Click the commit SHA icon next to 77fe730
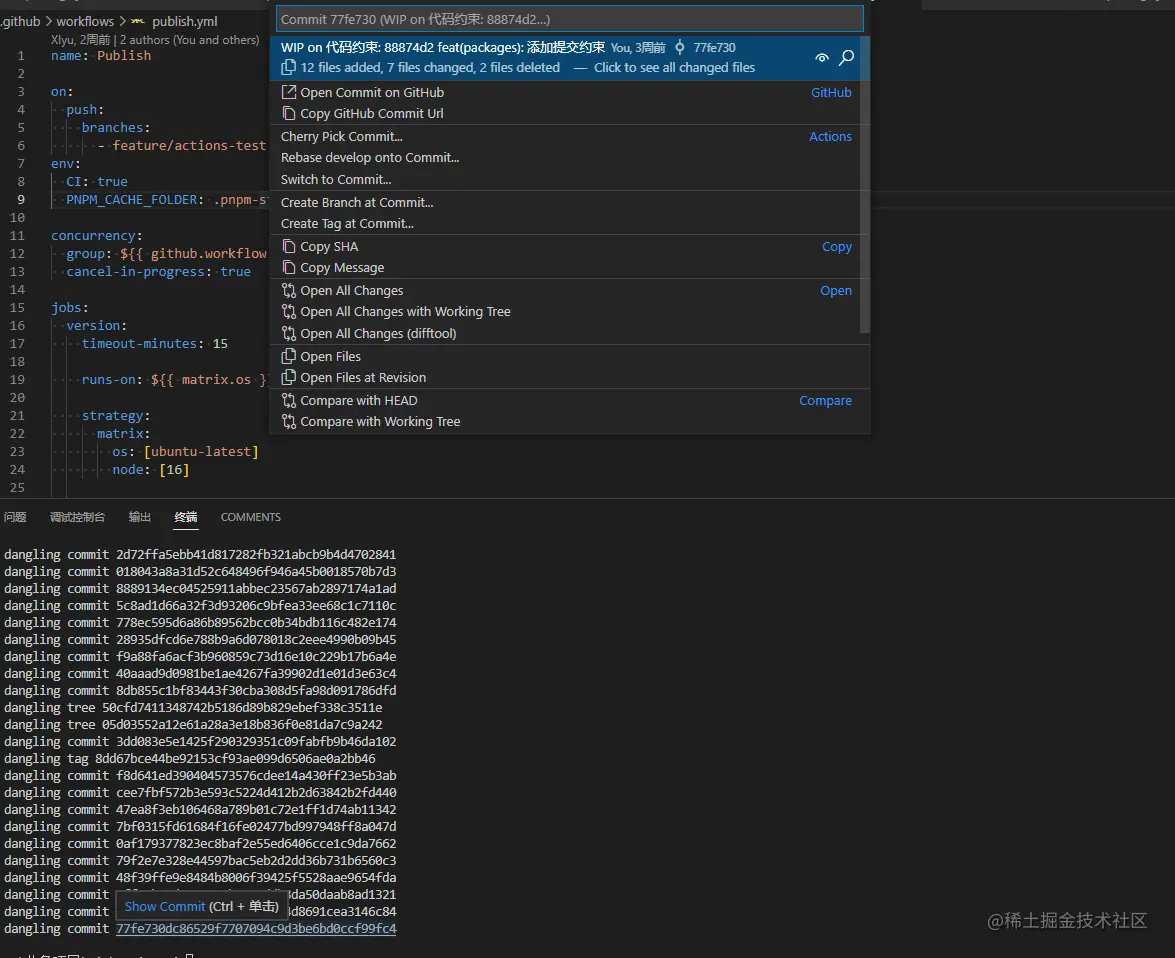This screenshot has height=958, width=1175. tap(680, 47)
